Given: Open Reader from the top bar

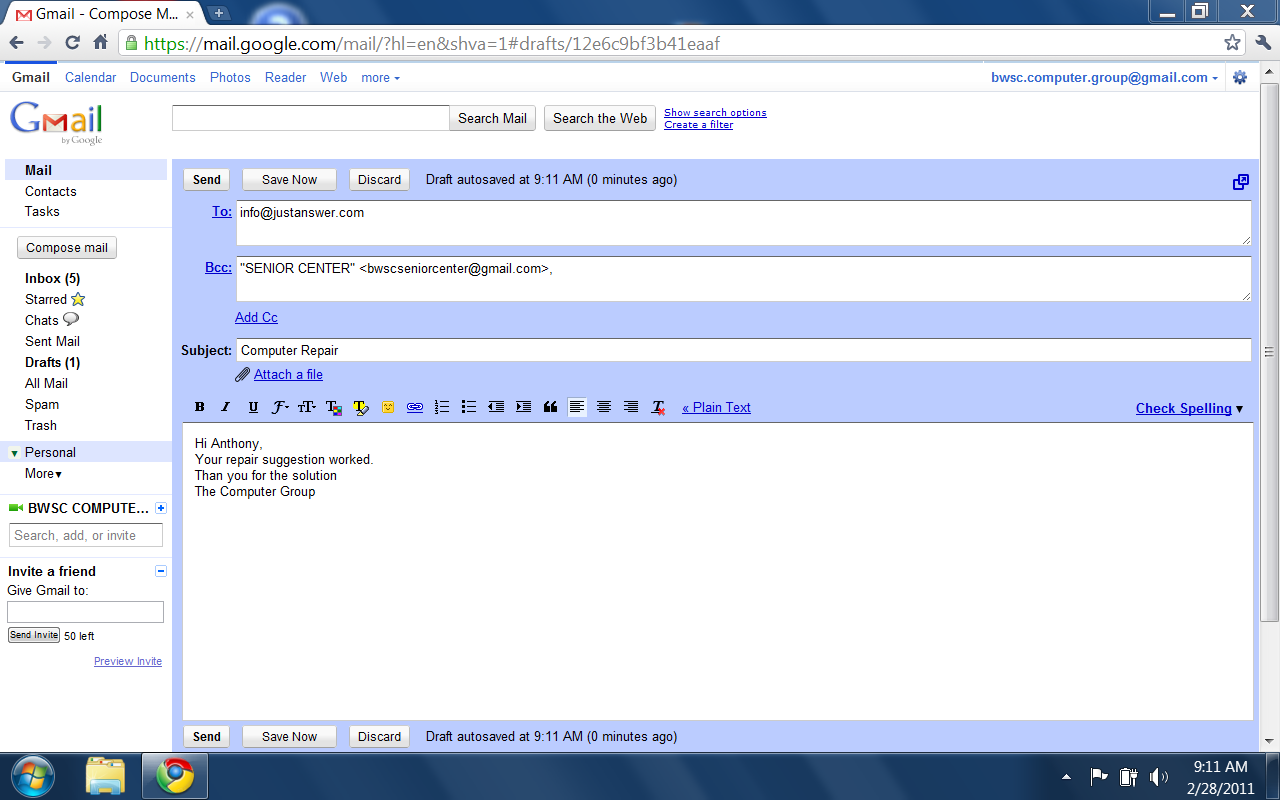Looking at the screenshot, I should pos(285,77).
